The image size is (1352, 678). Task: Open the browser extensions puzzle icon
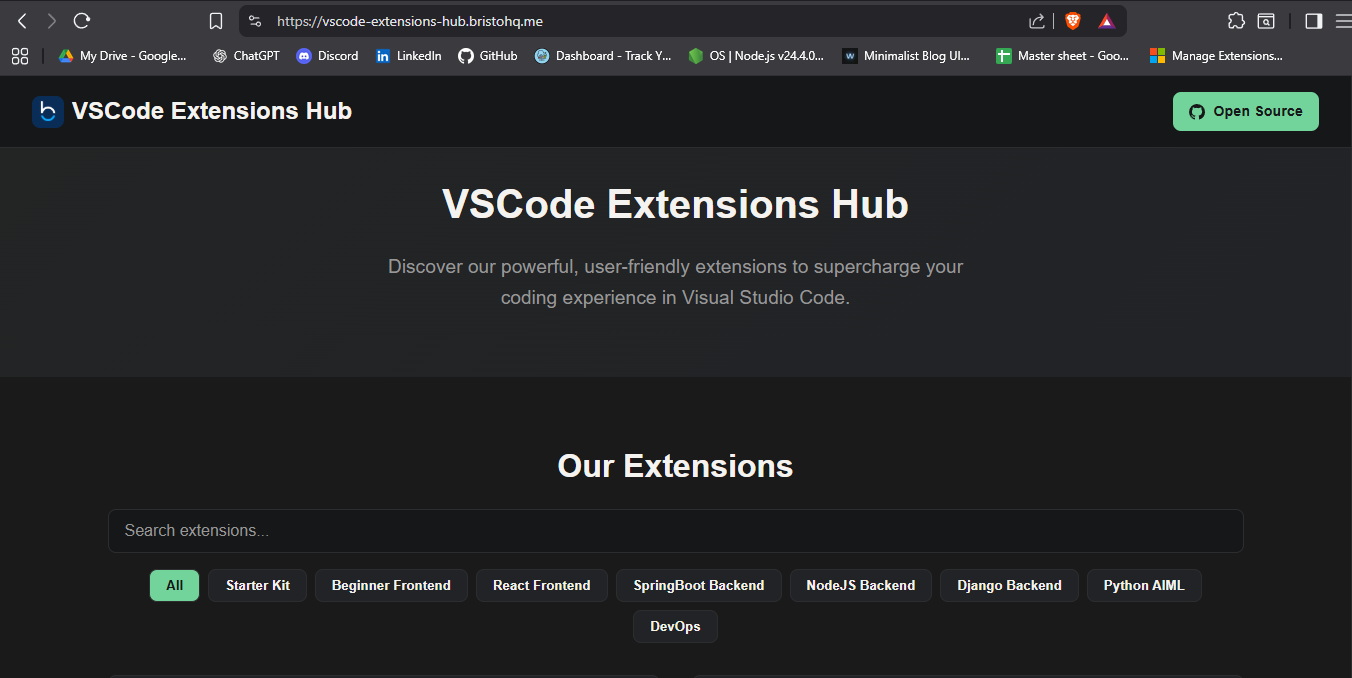click(x=1236, y=20)
